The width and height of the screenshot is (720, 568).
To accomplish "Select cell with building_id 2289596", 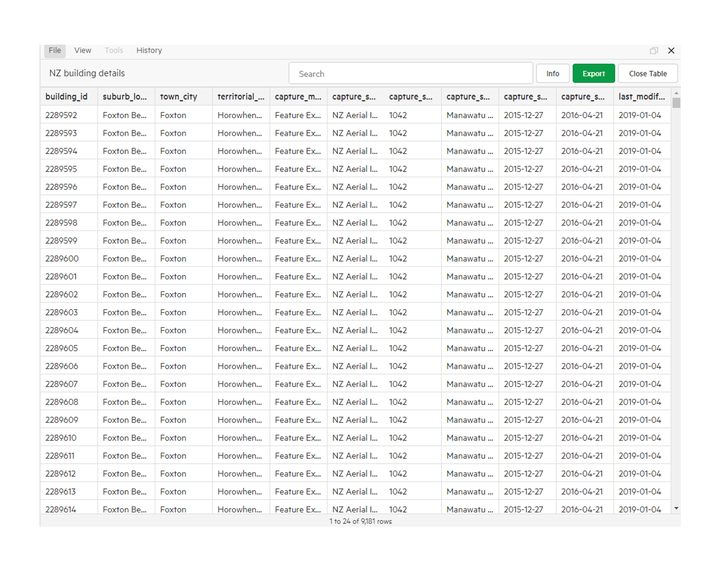I will tap(68, 187).
